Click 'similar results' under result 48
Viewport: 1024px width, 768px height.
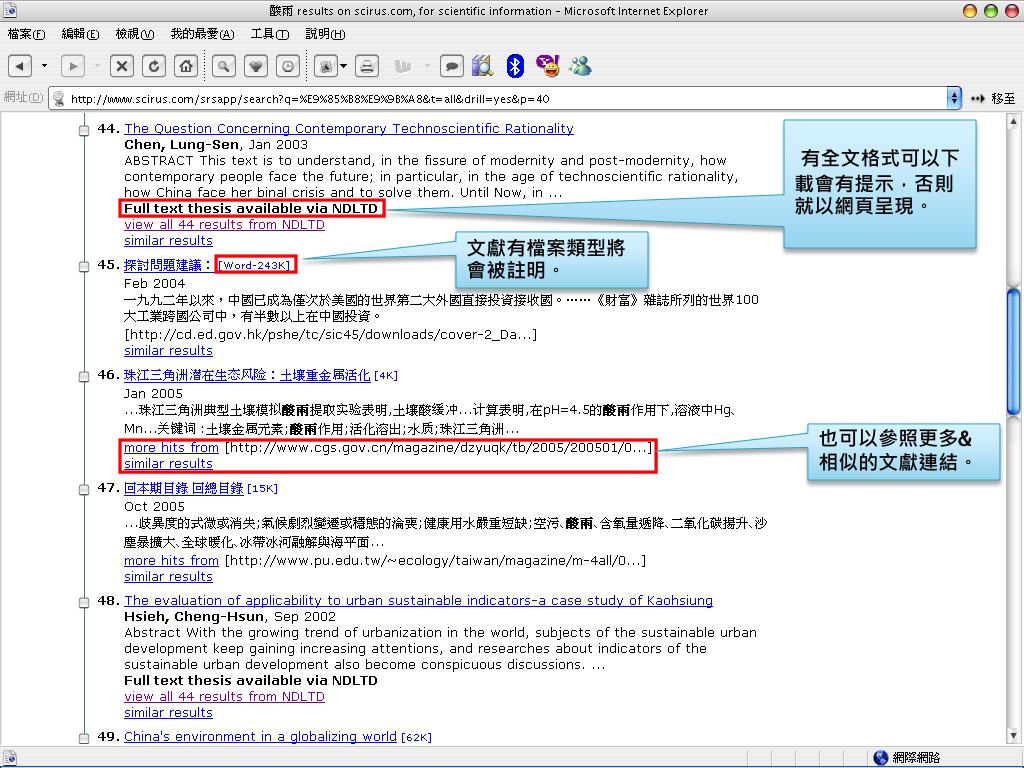(168, 713)
